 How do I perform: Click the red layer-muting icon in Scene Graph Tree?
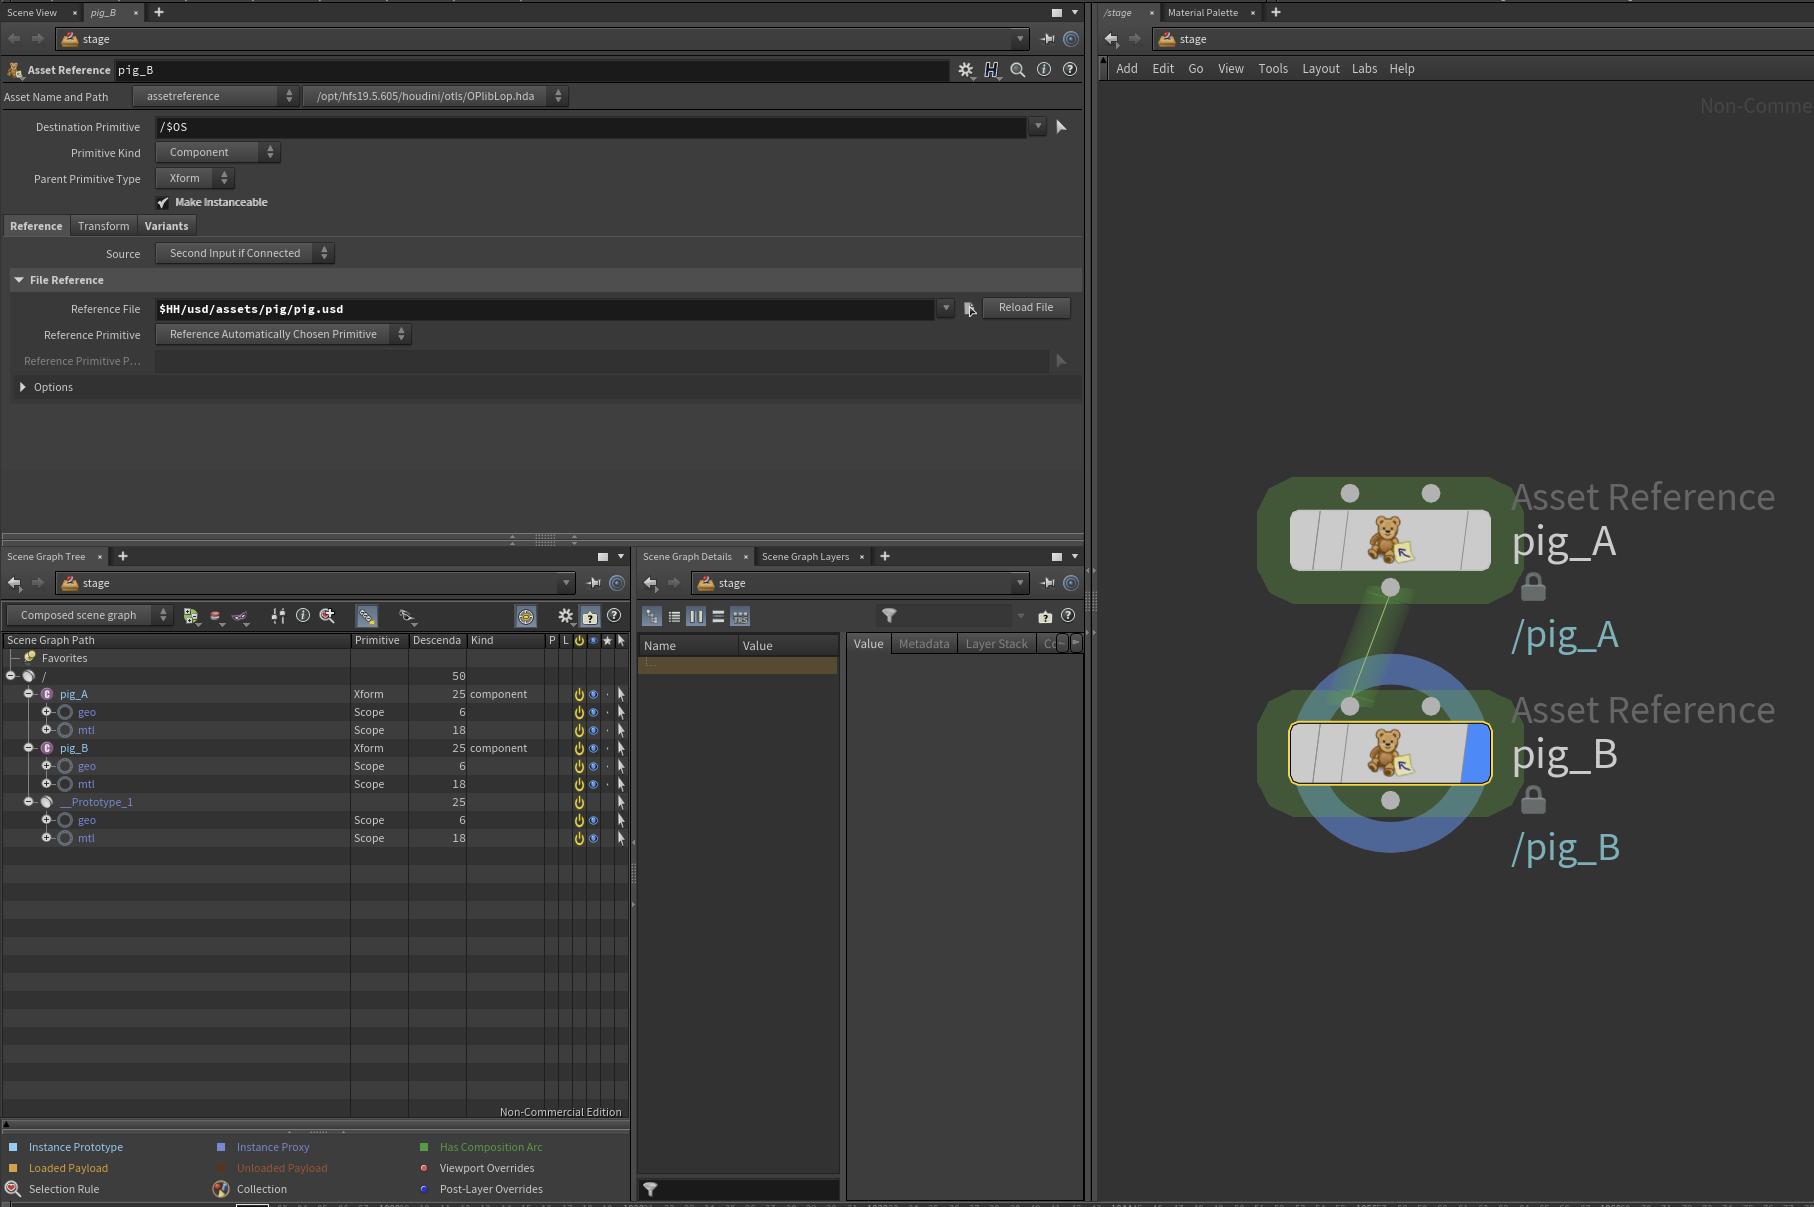coord(215,616)
